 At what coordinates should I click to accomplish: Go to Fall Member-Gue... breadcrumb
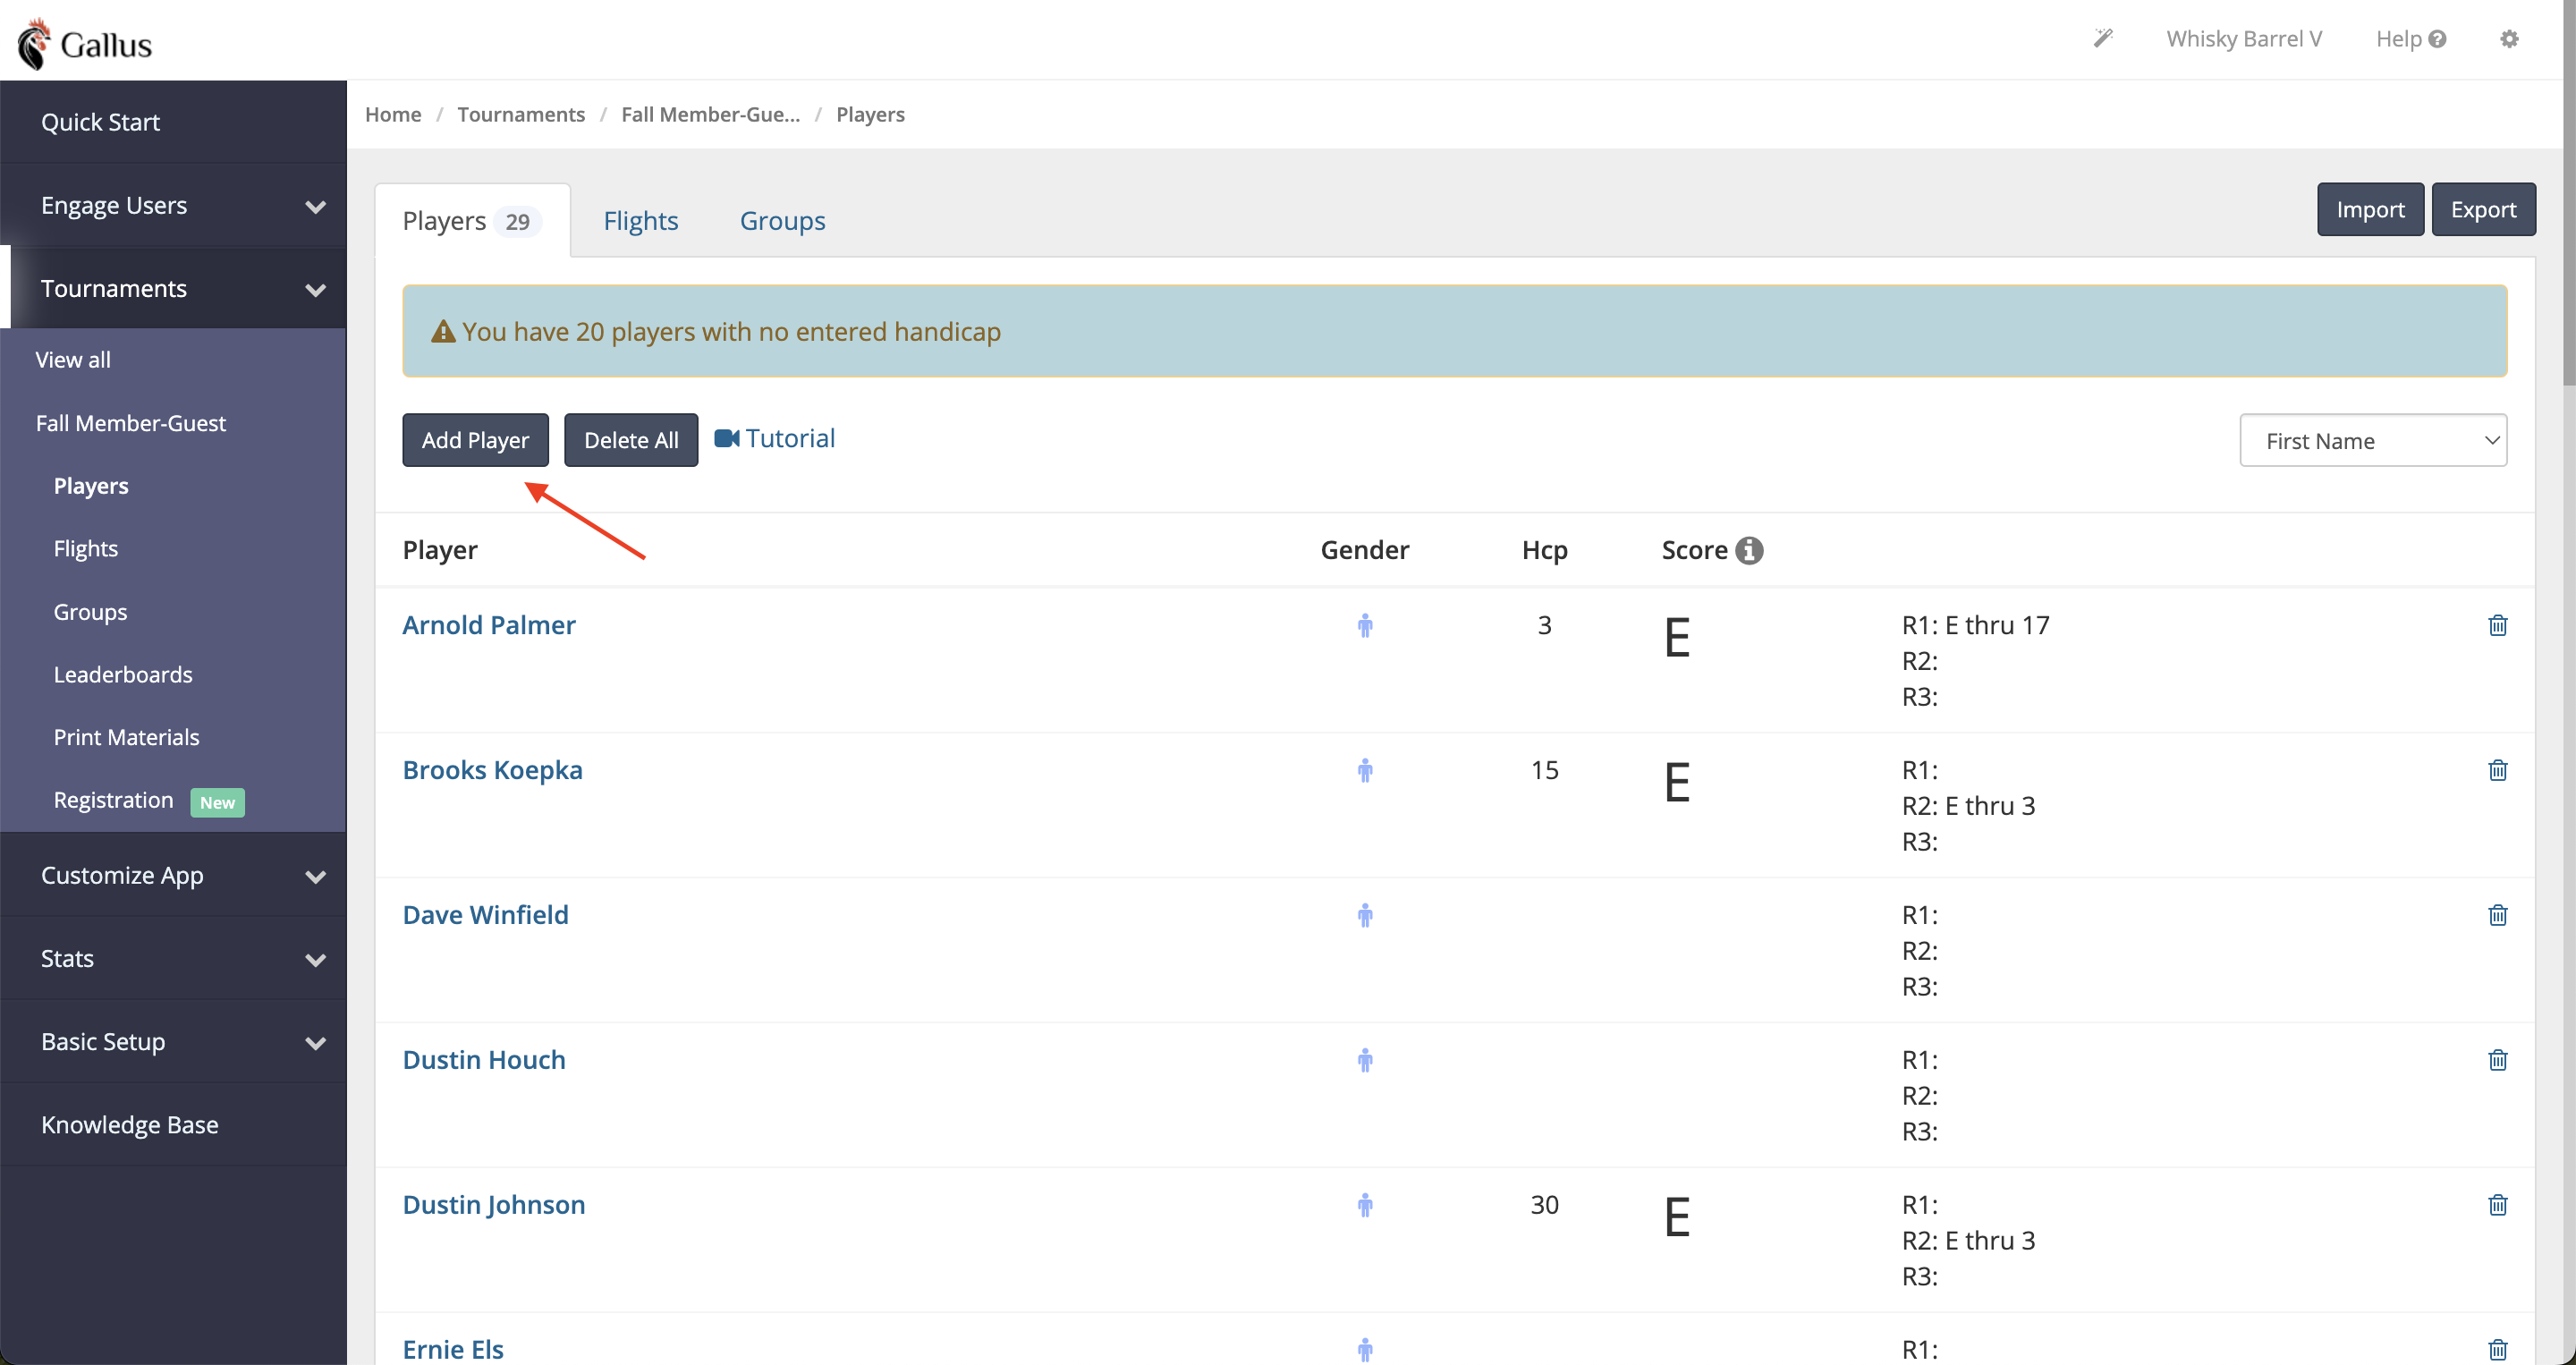pyautogui.click(x=710, y=114)
